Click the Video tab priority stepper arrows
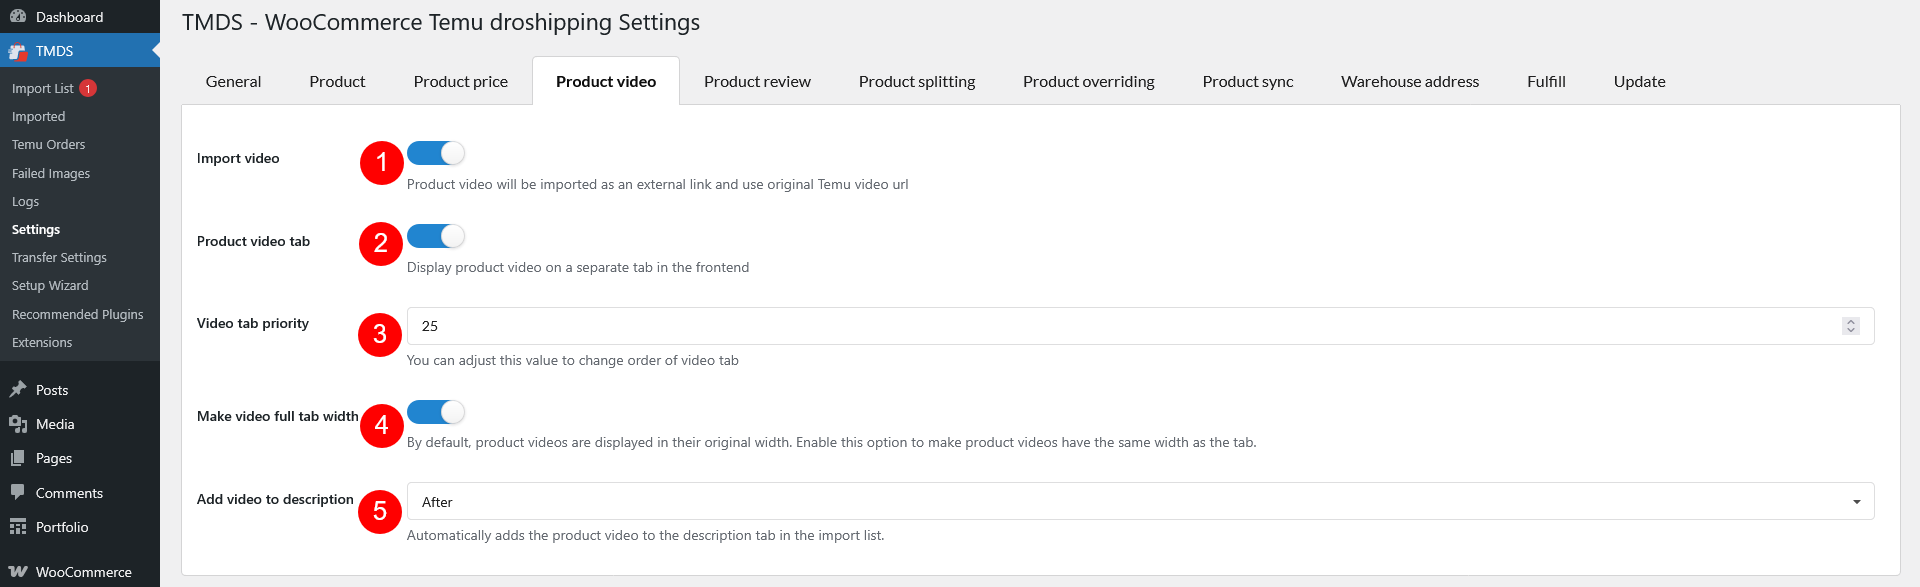1920x587 pixels. tap(1851, 326)
